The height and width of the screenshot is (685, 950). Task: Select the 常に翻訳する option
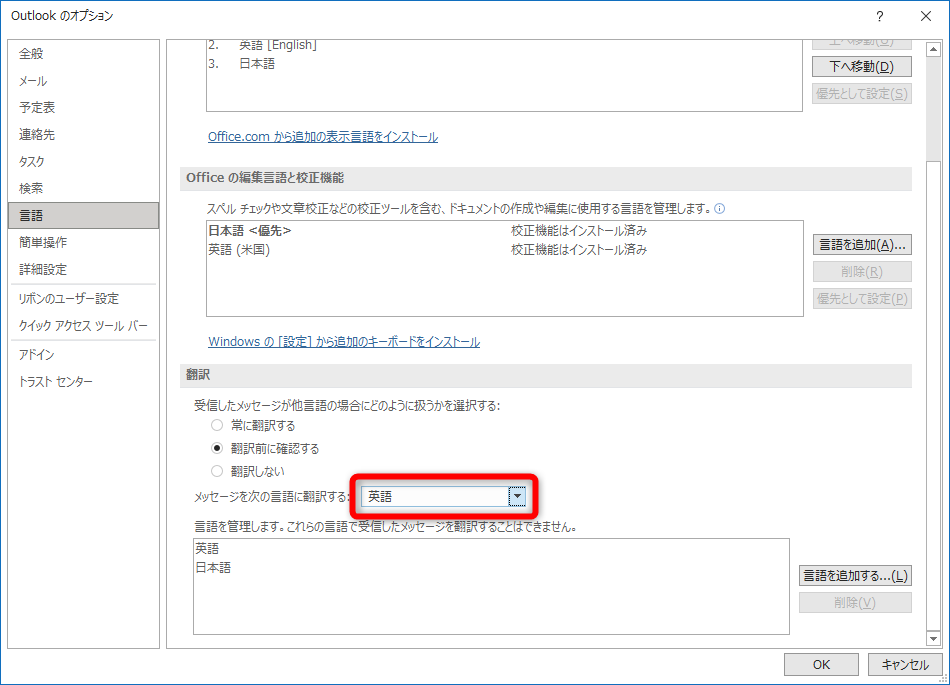click(x=216, y=426)
